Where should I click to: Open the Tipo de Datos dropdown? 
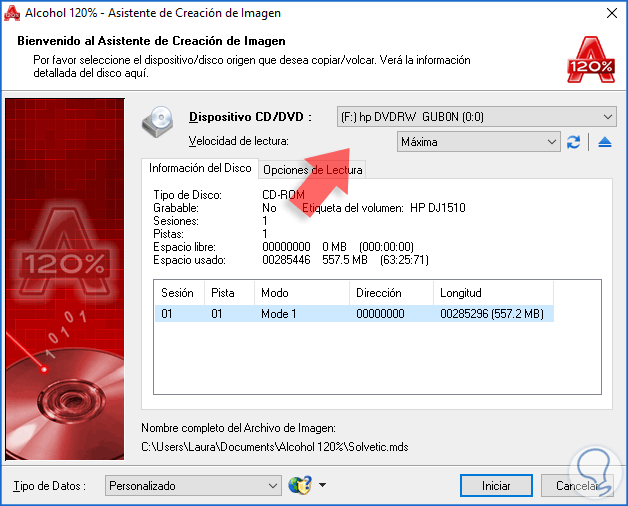193,486
